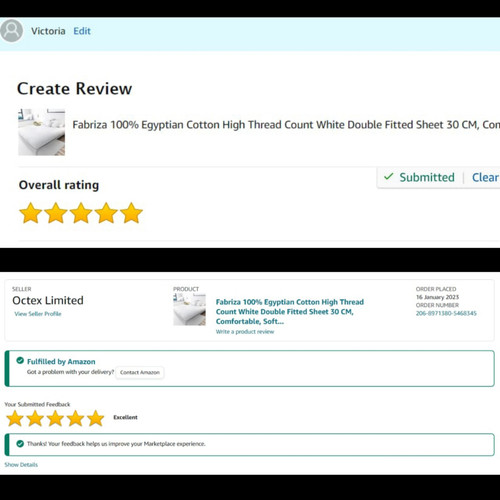Click first star of Your Submitted Feedback

(15, 418)
